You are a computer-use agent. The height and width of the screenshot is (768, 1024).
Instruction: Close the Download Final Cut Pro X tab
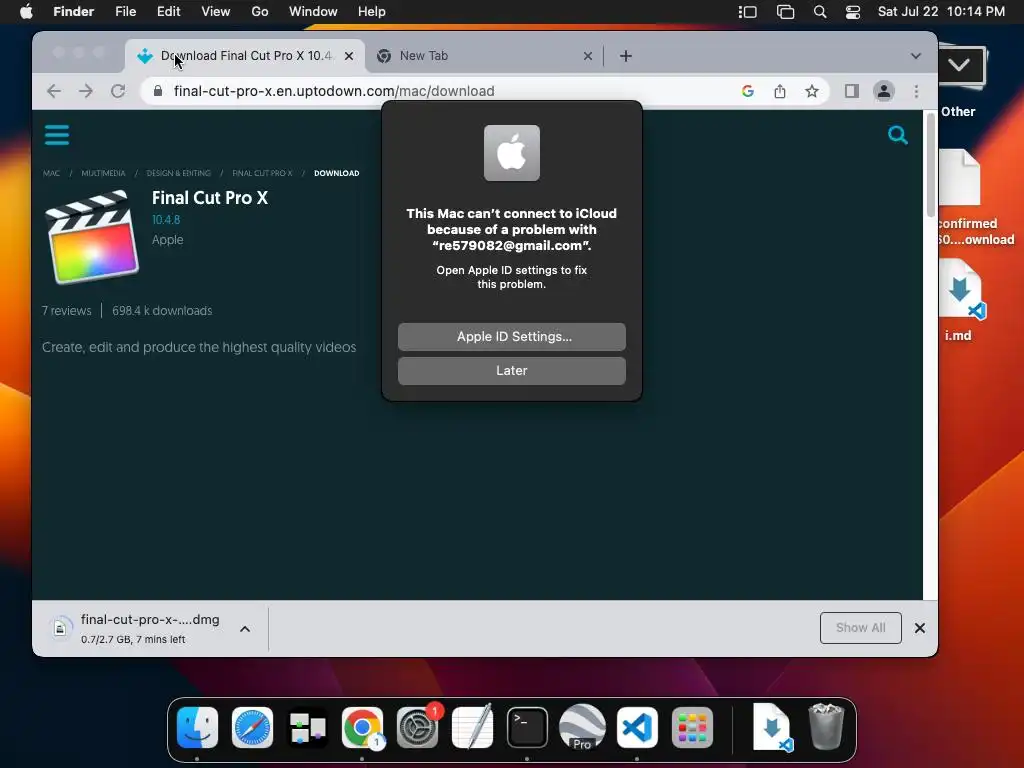pos(349,56)
